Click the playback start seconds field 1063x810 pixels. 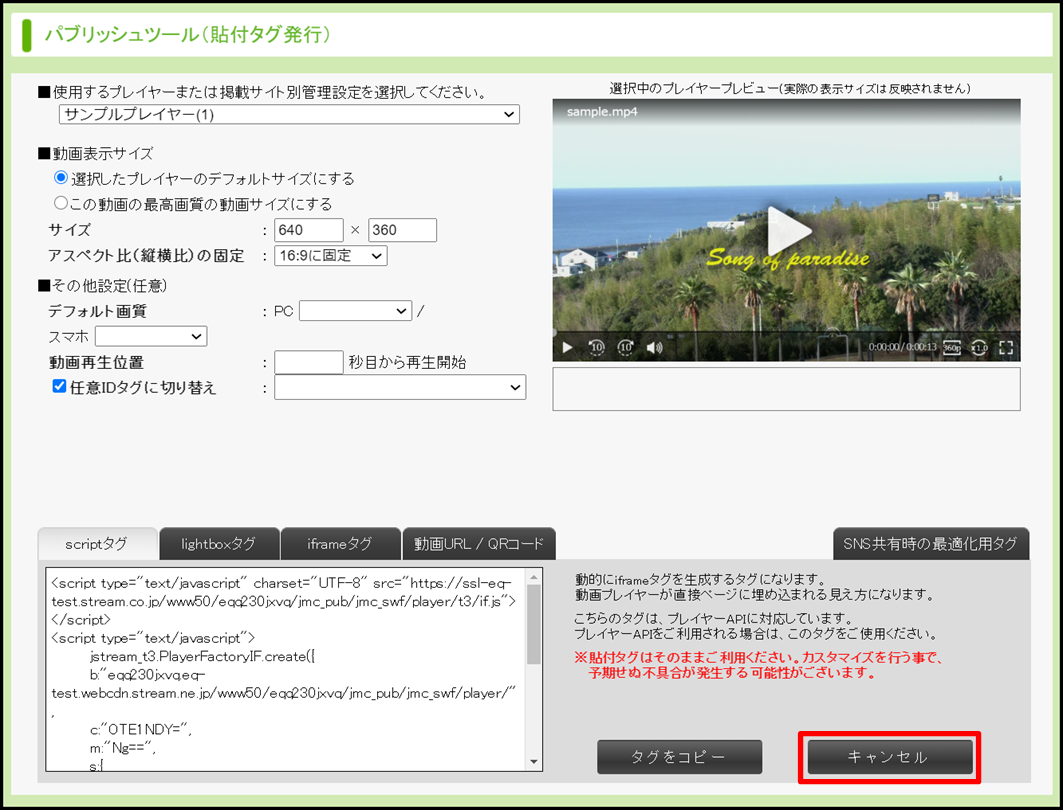point(308,362)
